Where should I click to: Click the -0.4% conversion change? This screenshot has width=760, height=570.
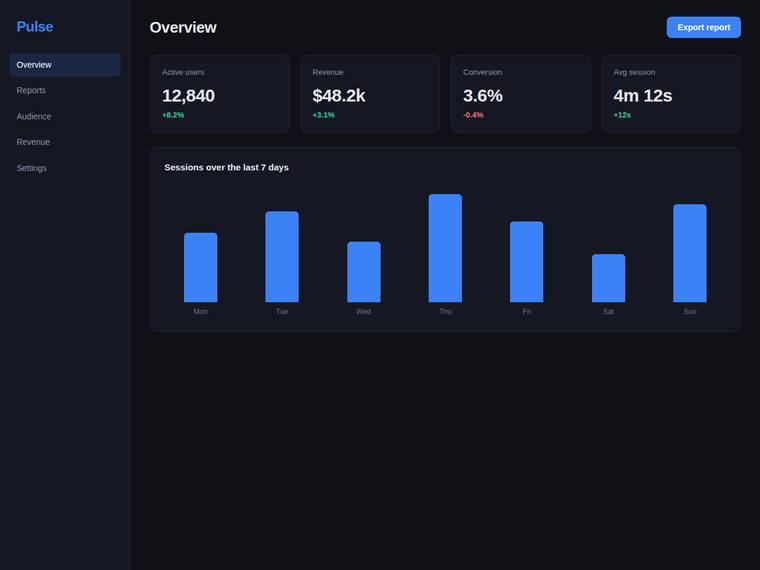(473, 115)
